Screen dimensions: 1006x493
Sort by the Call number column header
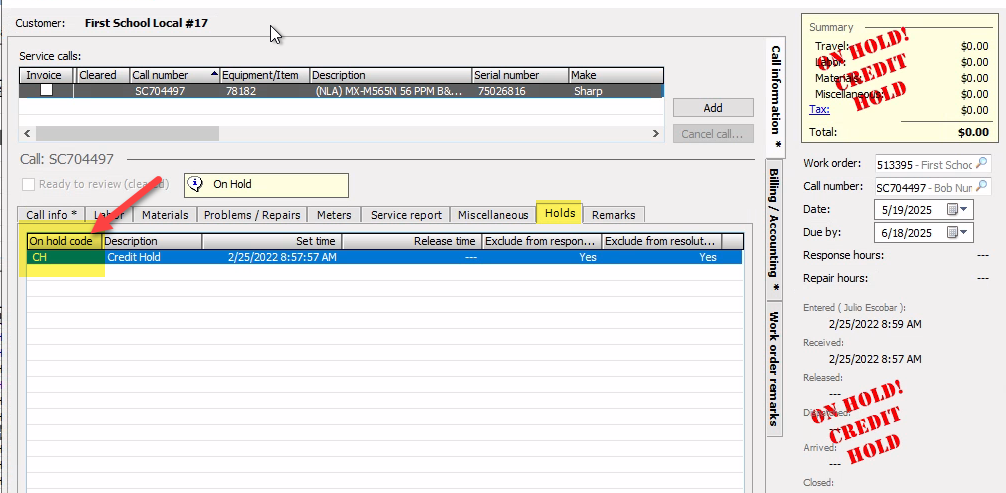[175, 75]
